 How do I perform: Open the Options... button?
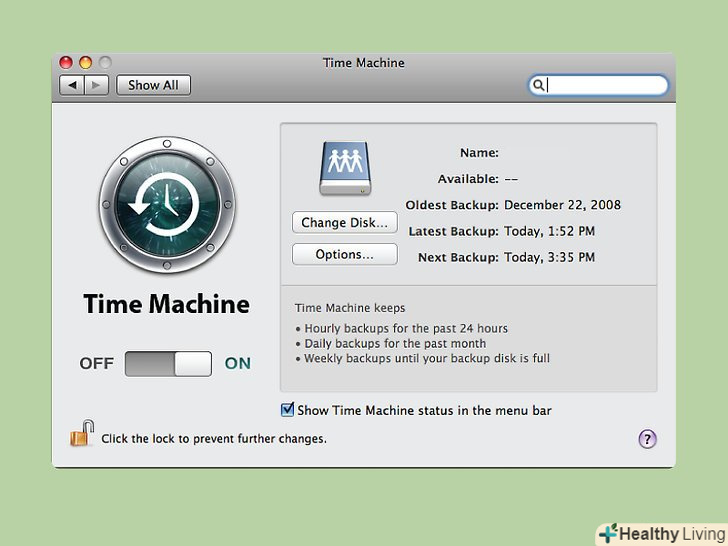[x=344, y=254]
